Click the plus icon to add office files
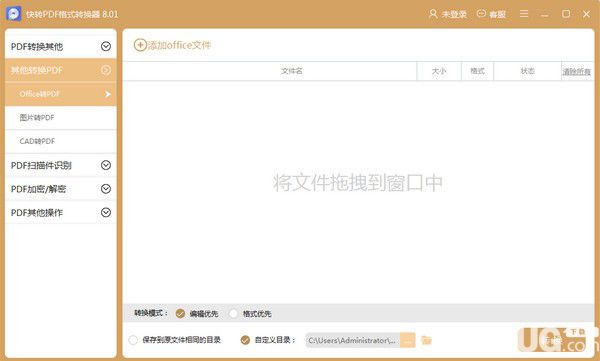Viewport: 600px width, 361px height. coord(140,45)
